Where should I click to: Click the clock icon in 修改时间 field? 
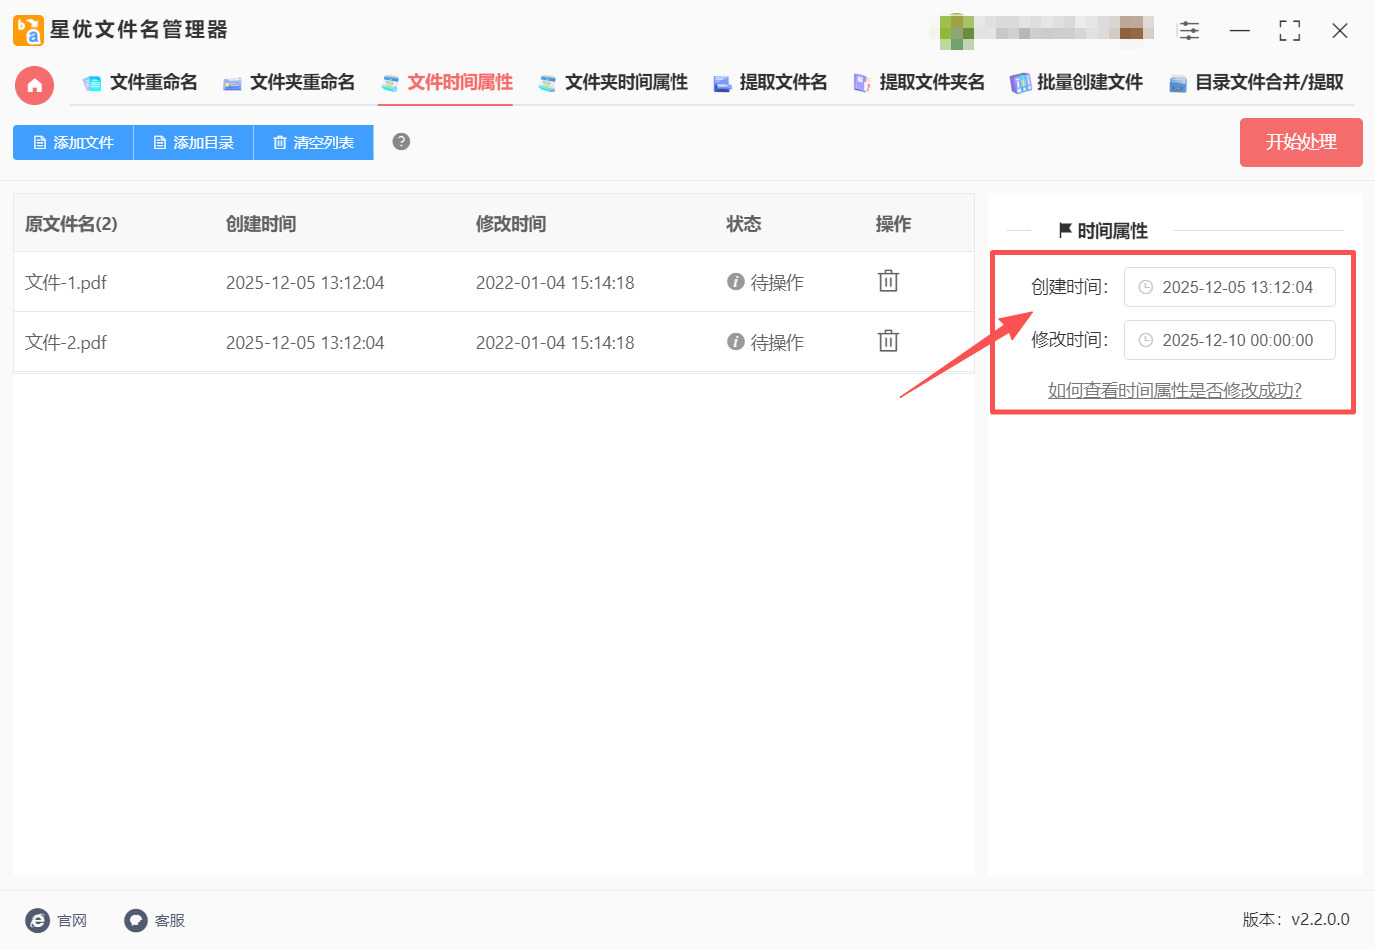tap(1146, 340)
